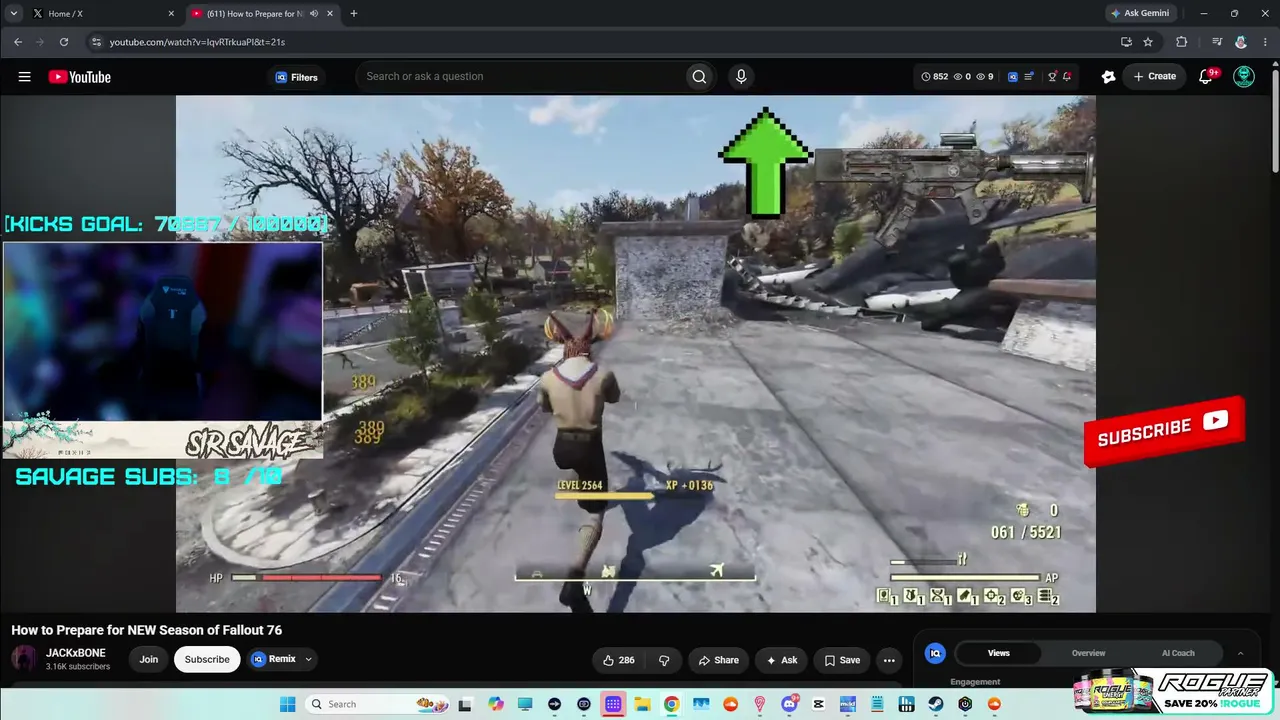Start voice search with the microphone
Viewport: 1280px width, 720px height.
[x=741, y=76]
